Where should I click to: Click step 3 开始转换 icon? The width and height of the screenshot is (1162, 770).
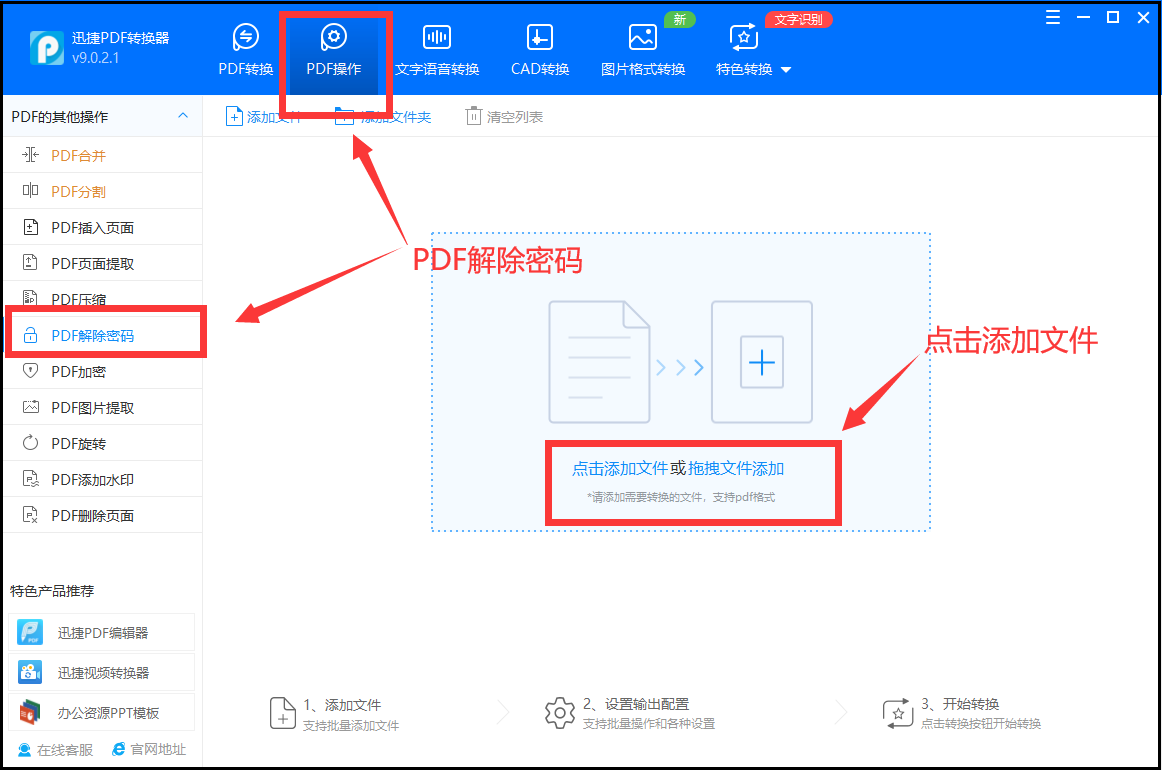(897, 713)
